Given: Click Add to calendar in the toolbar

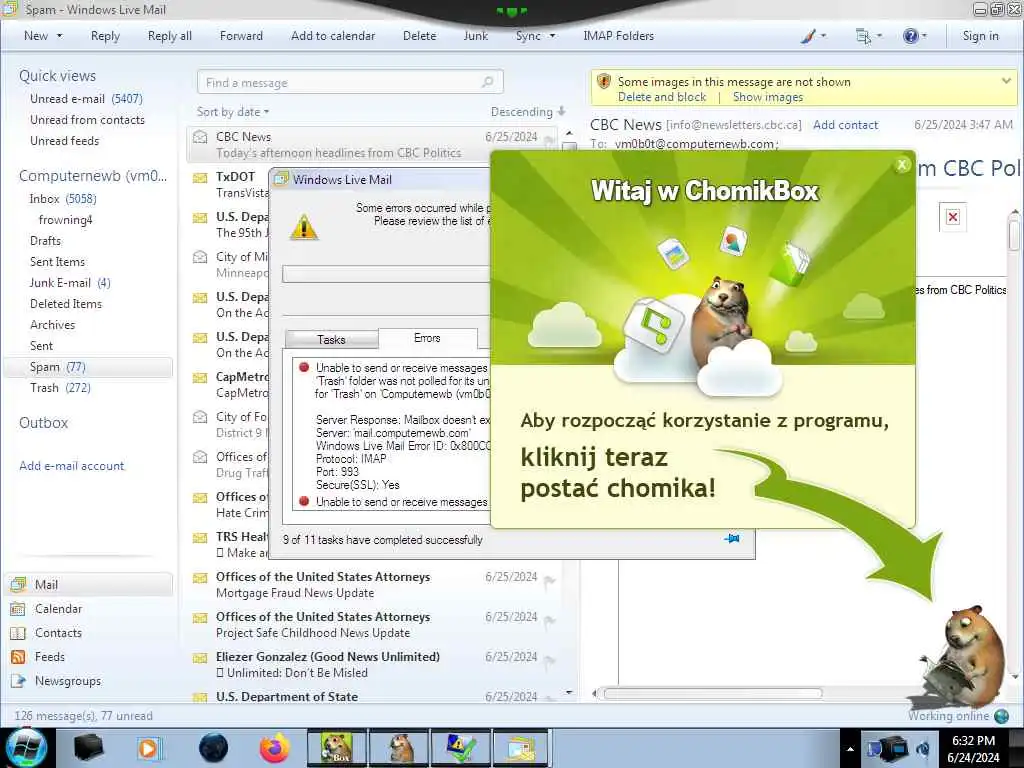Looking at the screenshot, I should click(333, 36).
